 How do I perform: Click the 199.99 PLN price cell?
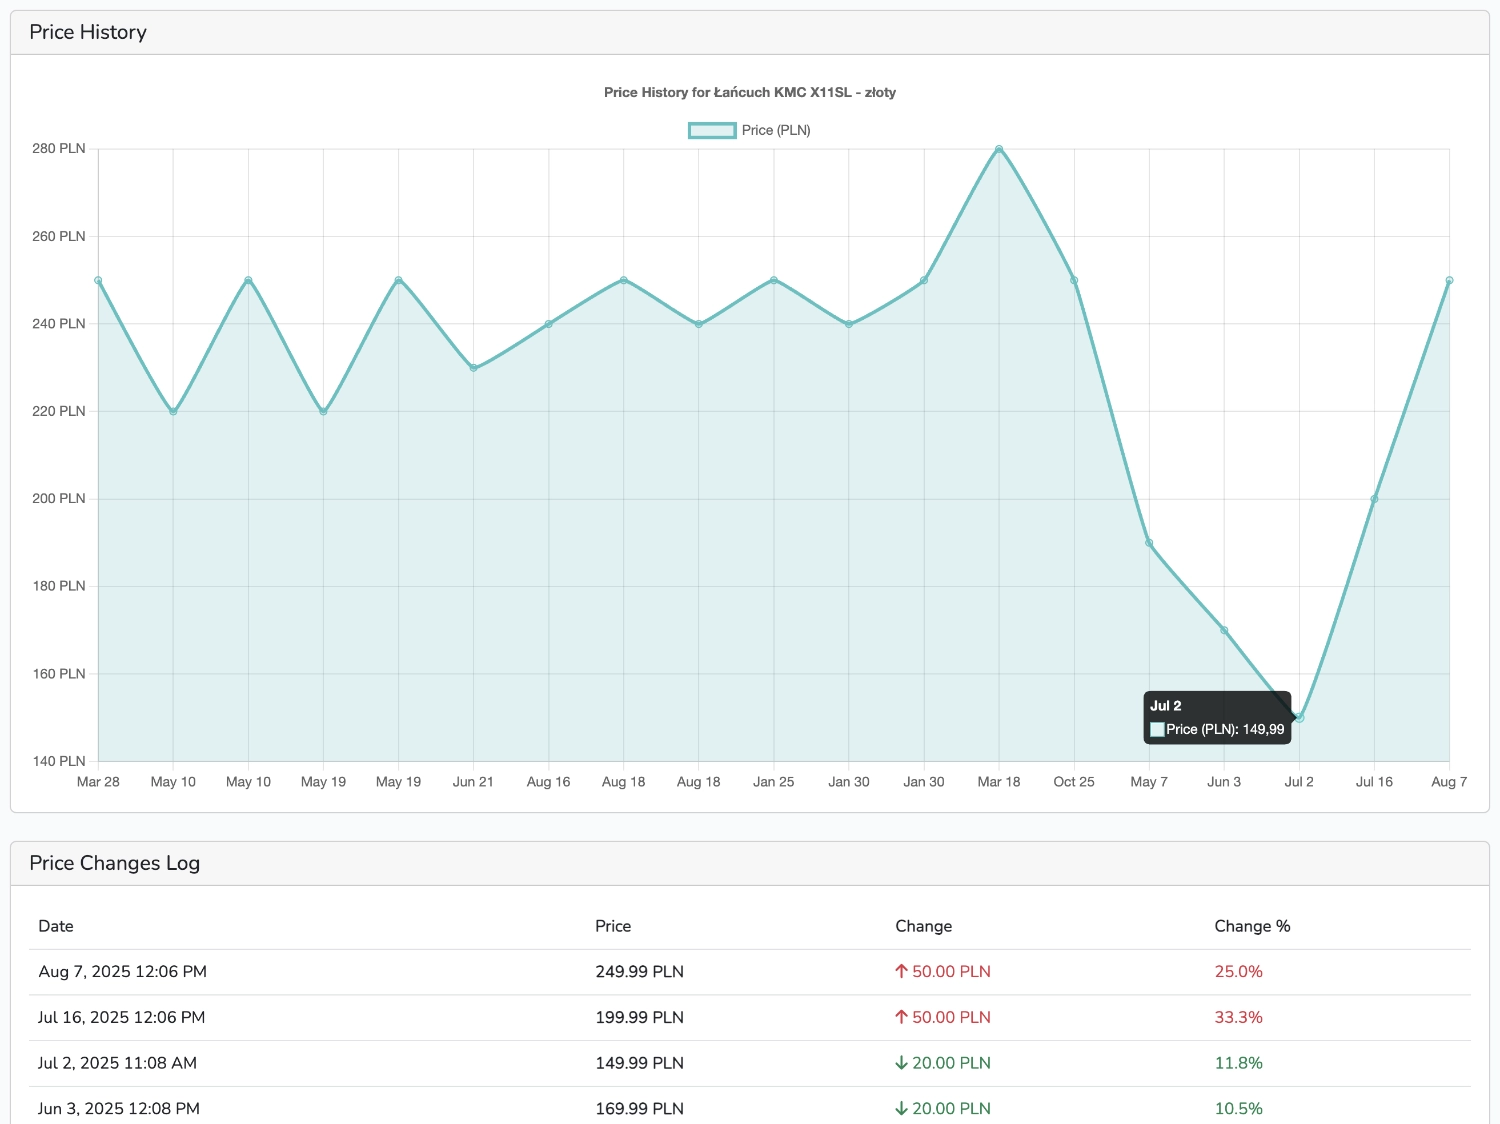pyautogui.click(x=639, y=1017)
